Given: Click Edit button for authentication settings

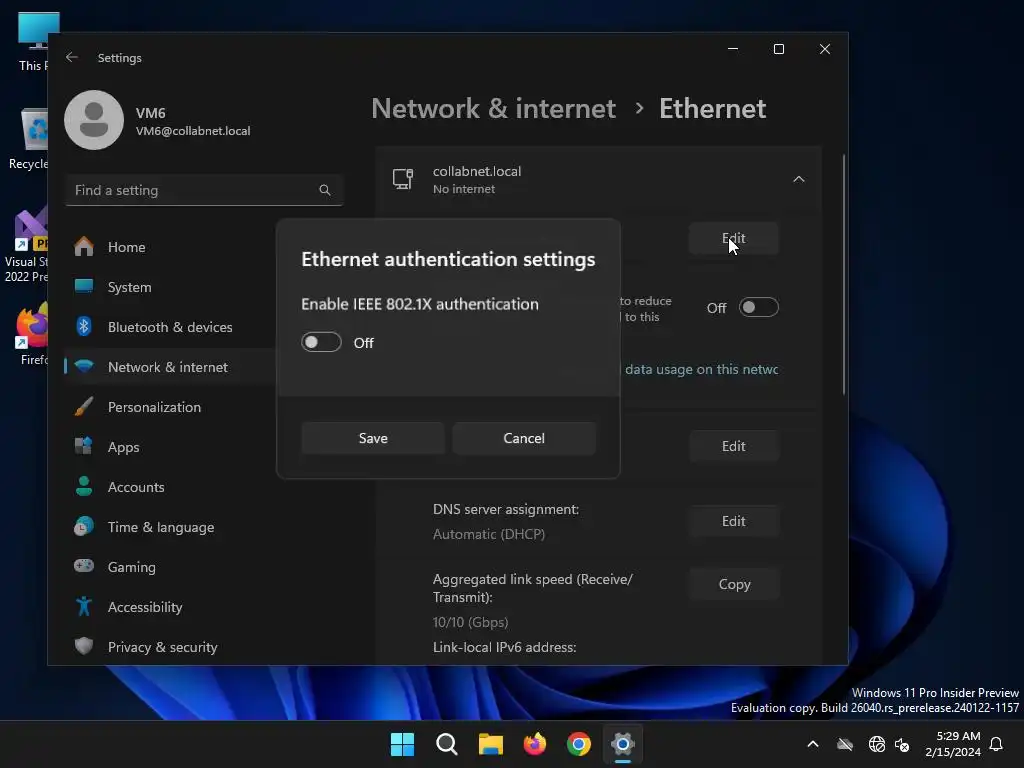Looking at the screenshot, I should [733, 238].
